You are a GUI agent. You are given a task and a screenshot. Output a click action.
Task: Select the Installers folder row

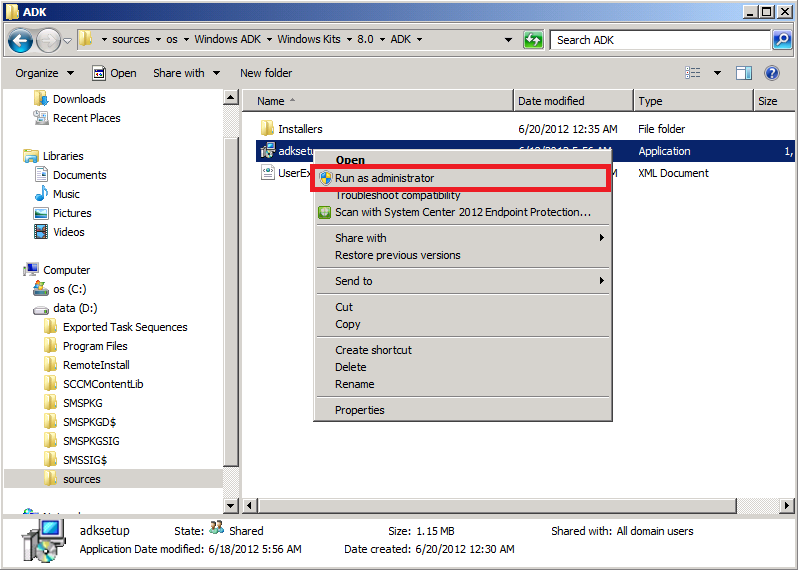pyautogui.click(x=524, y=129)
